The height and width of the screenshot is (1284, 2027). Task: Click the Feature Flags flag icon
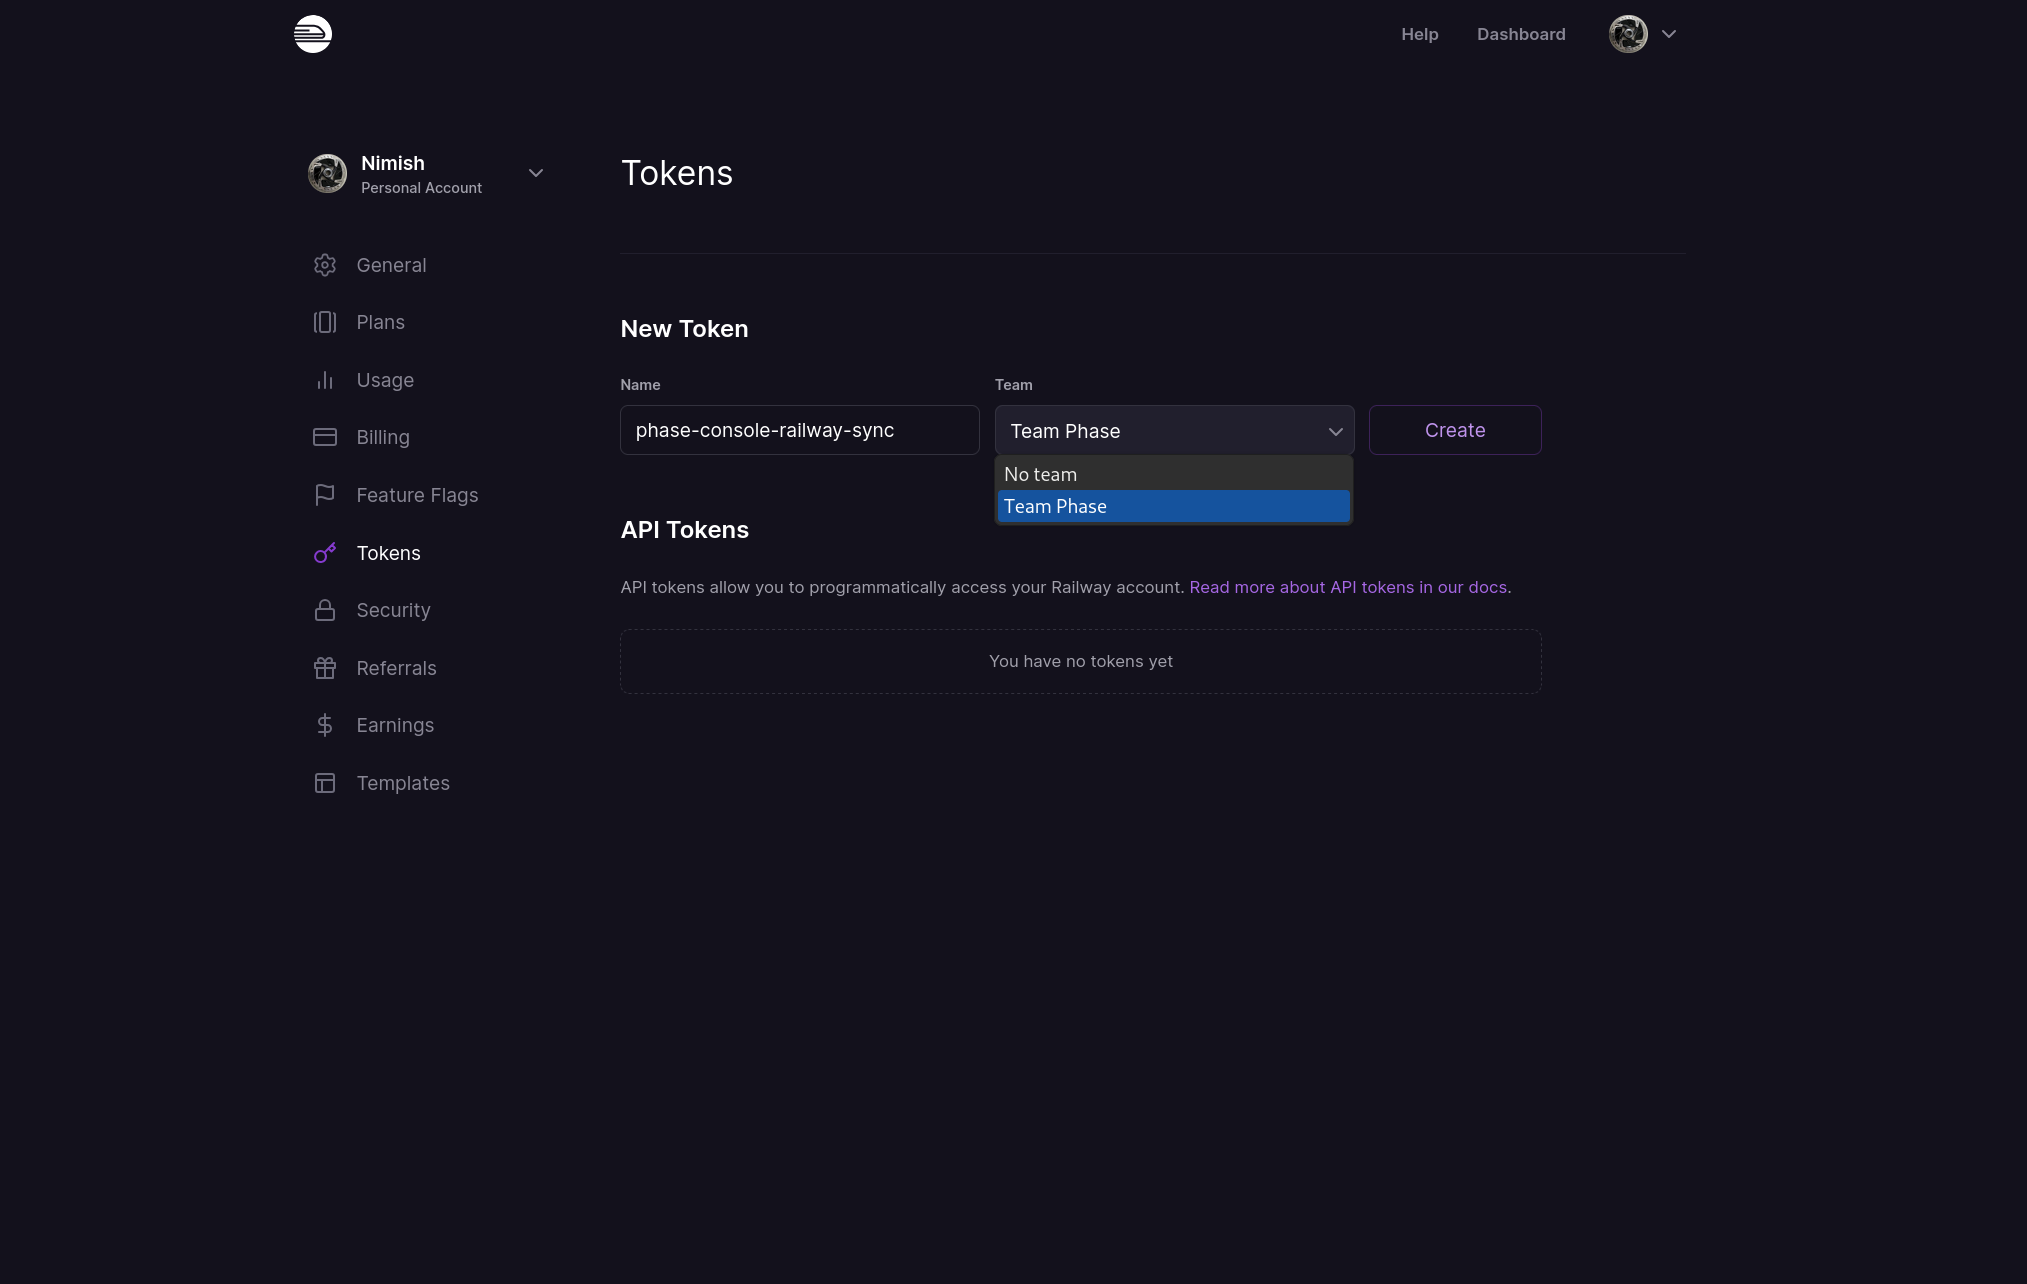point(325,495)
